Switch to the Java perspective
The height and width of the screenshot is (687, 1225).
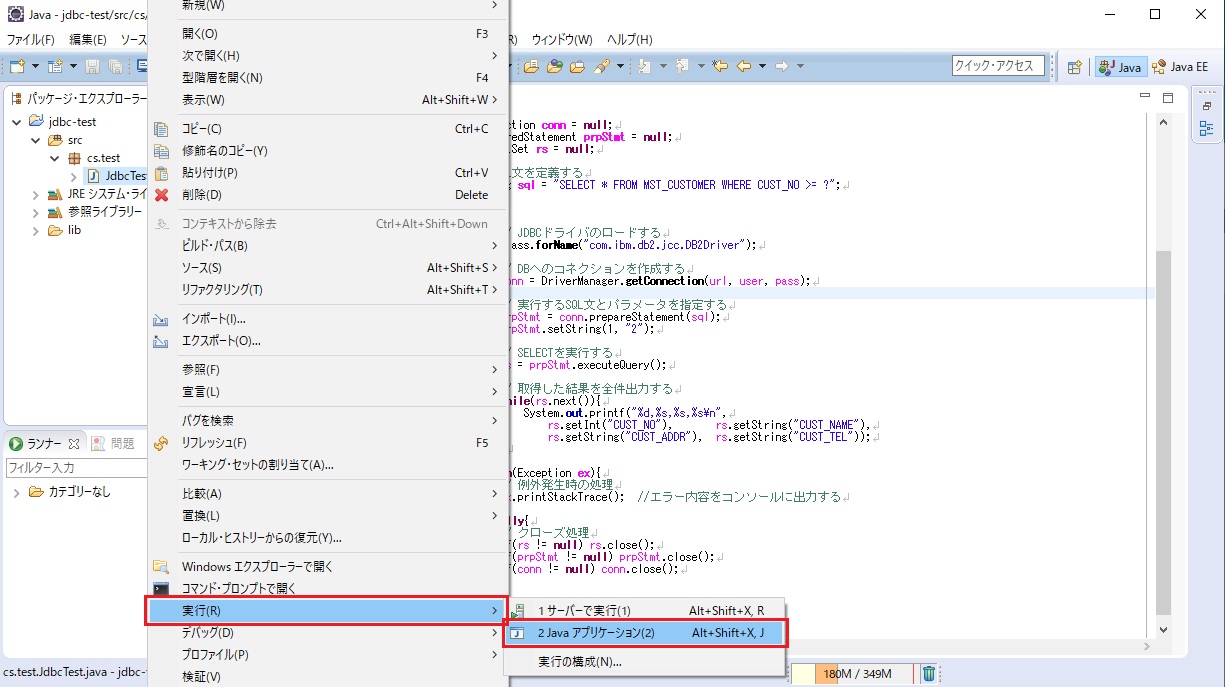pyautogui.click(x=1120, y=67)
